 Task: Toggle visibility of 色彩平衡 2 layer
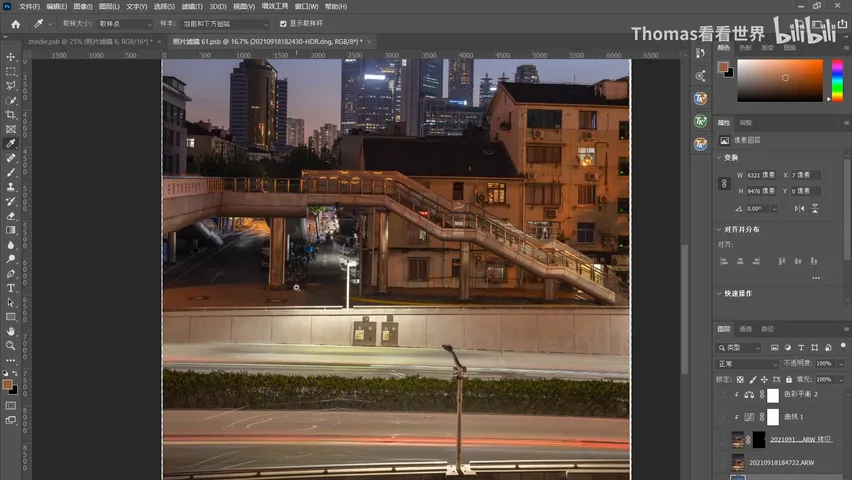(721, 394)
